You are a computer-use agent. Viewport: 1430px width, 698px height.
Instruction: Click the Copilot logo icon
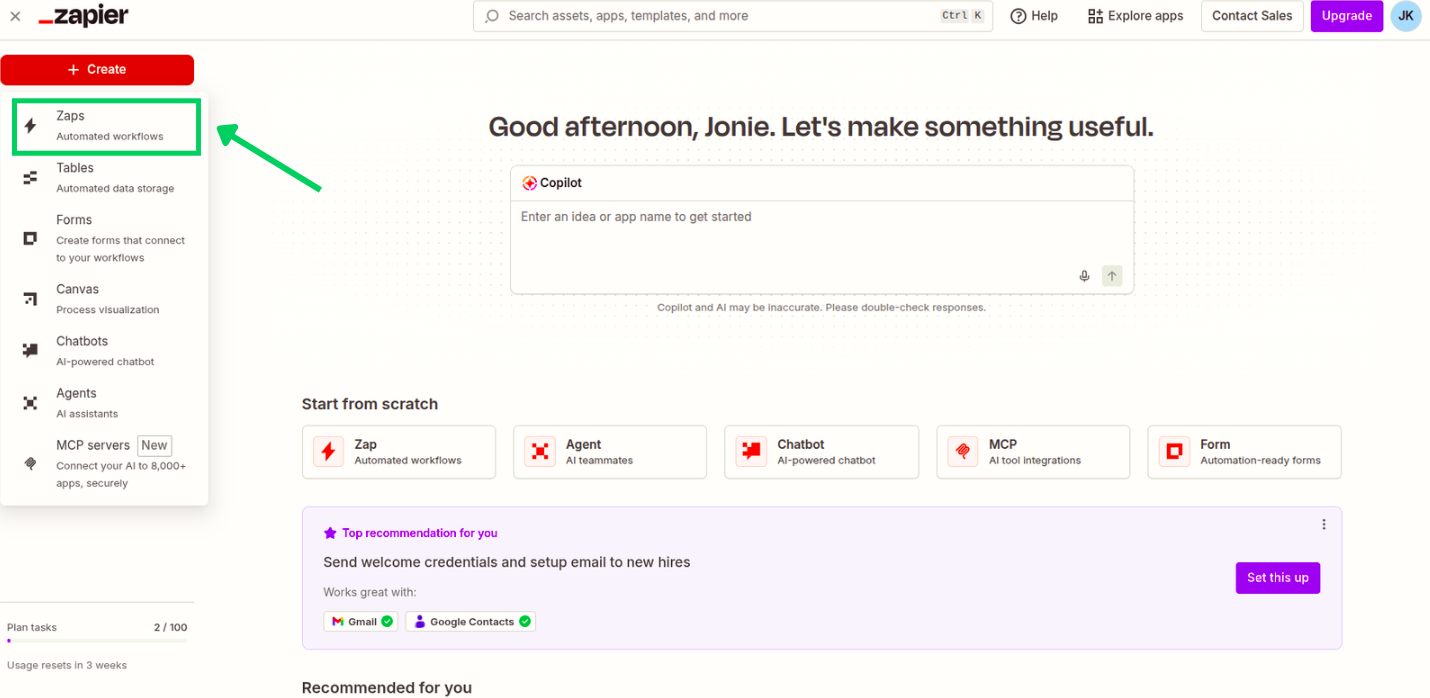pos(530,183)
